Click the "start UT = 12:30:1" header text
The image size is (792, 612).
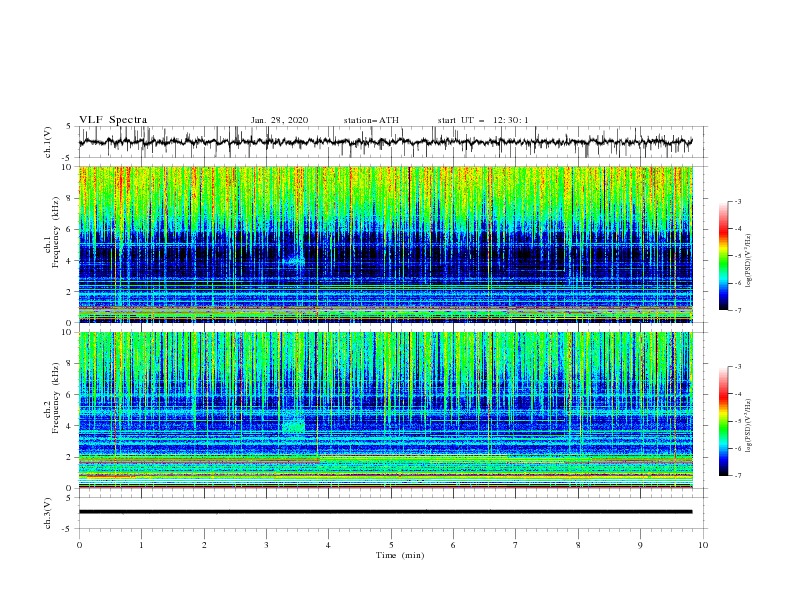click(x=483, y=120)
